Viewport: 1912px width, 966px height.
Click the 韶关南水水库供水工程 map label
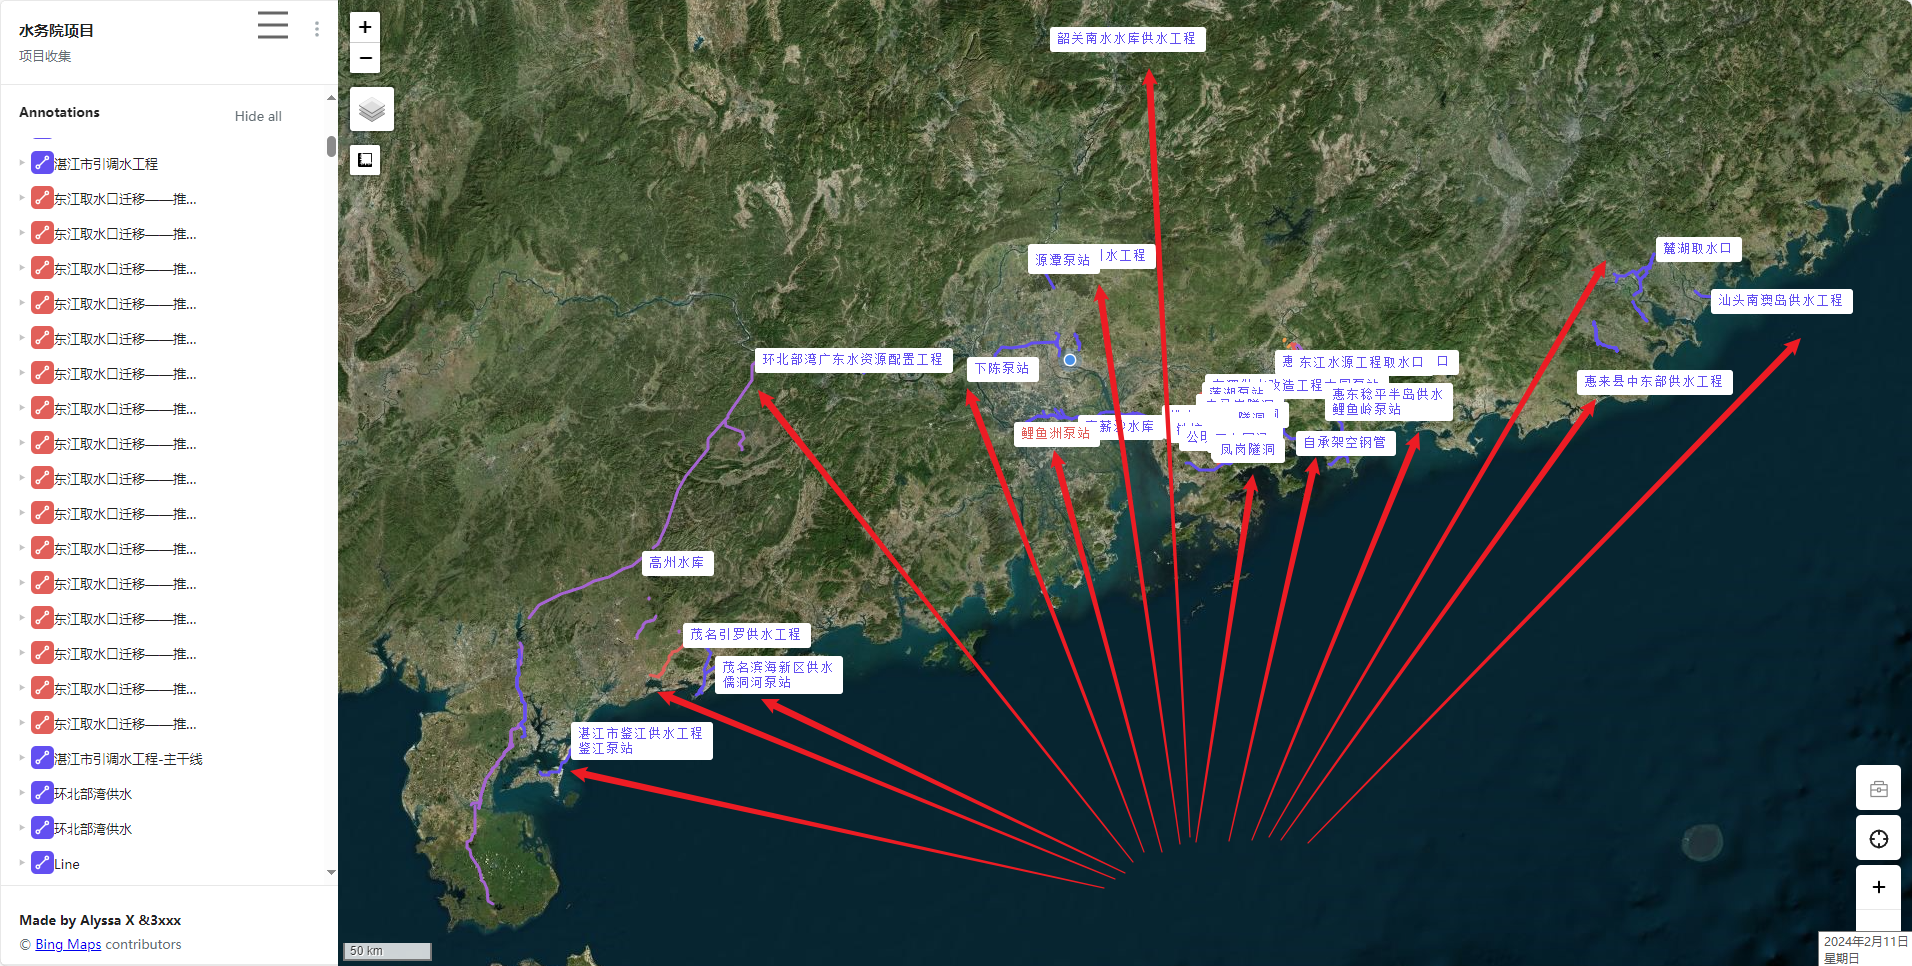pyautogui.click(x=1126, y=39)
